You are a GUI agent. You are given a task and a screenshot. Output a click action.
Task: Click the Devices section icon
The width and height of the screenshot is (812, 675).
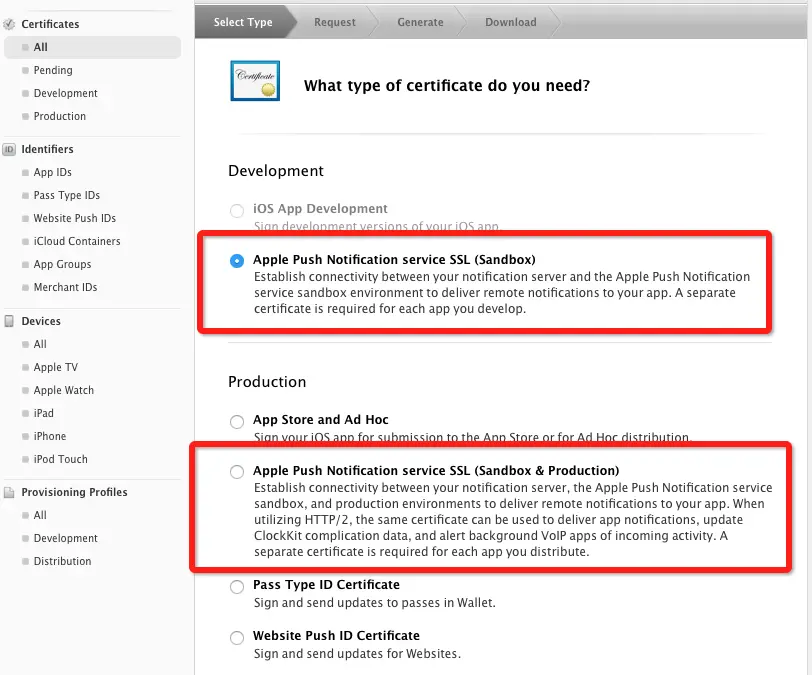(x=9, y=321)
